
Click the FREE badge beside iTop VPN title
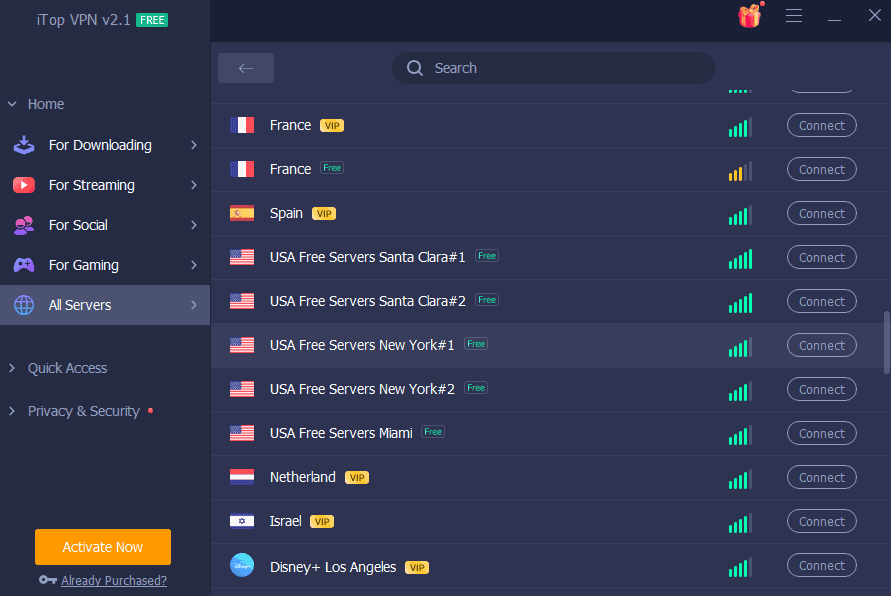point(152,20)
